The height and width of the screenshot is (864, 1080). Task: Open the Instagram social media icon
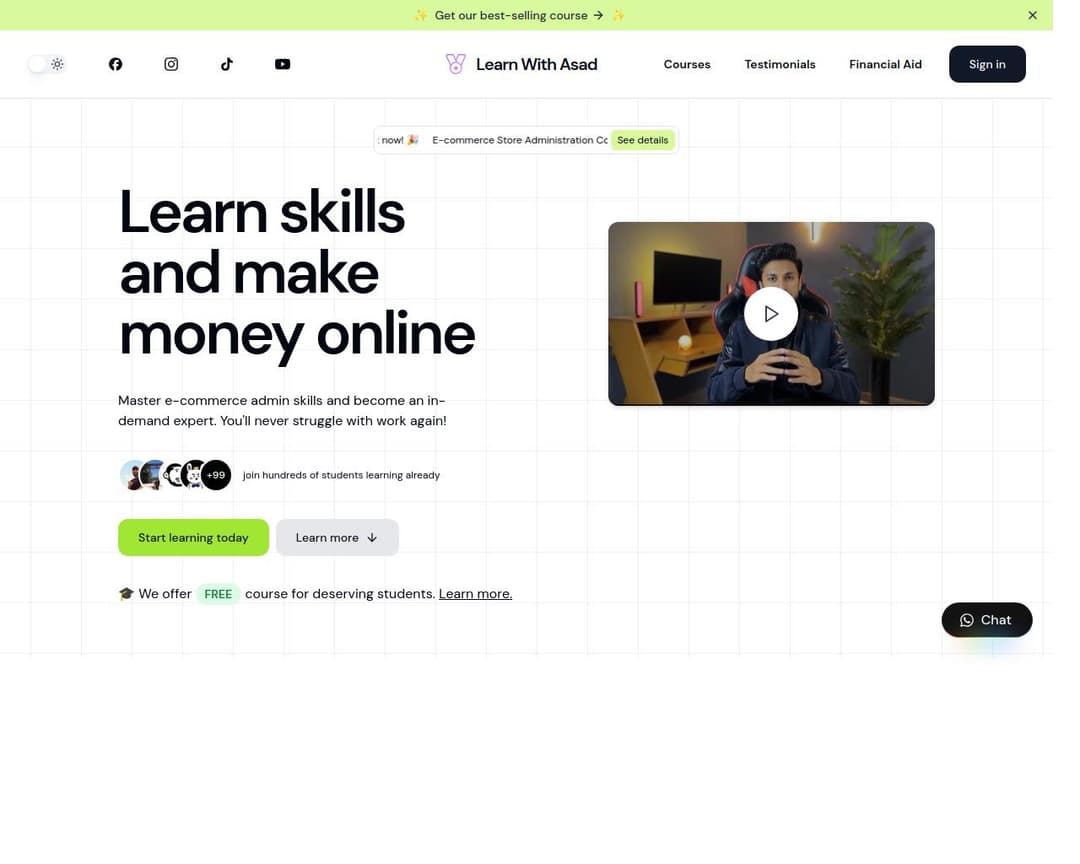pyautogui.click(x=171, y=64)
